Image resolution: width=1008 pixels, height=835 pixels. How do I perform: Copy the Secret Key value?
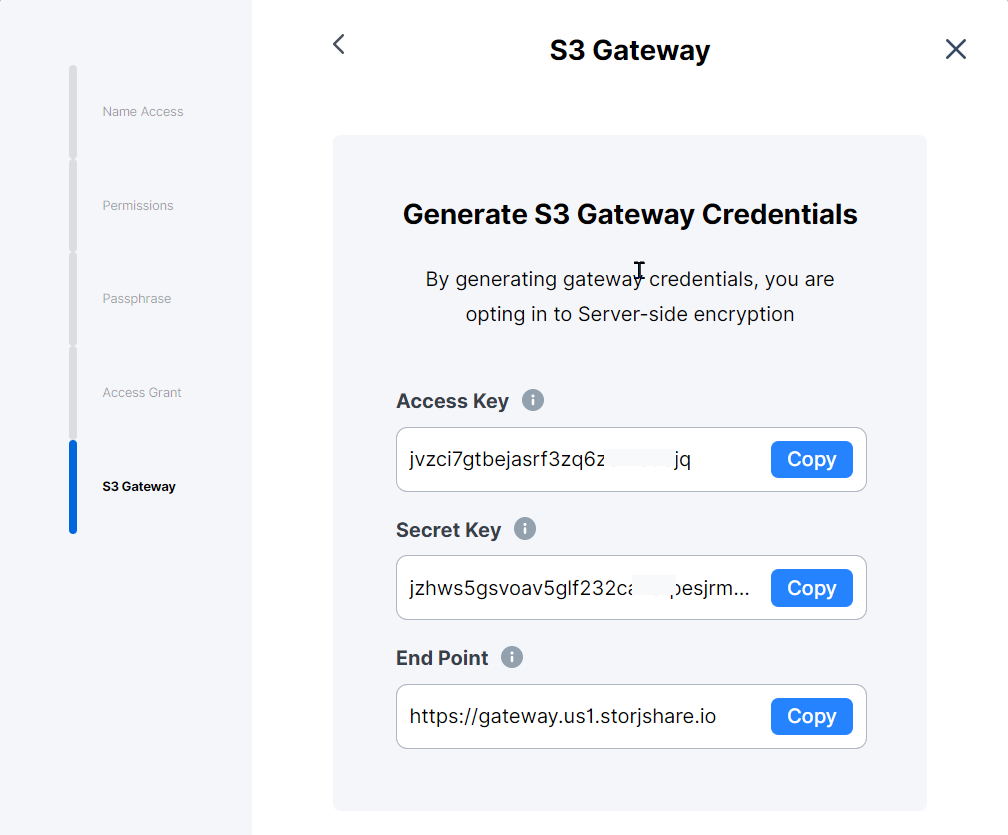[x=811, y=588]
